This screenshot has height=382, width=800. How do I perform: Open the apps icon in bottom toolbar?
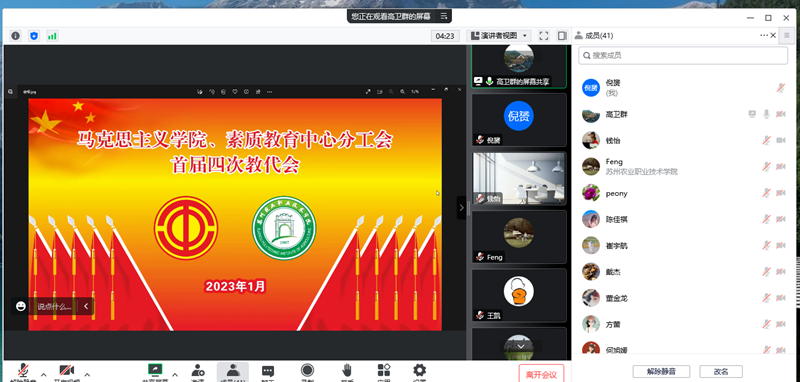coord(384,370)
